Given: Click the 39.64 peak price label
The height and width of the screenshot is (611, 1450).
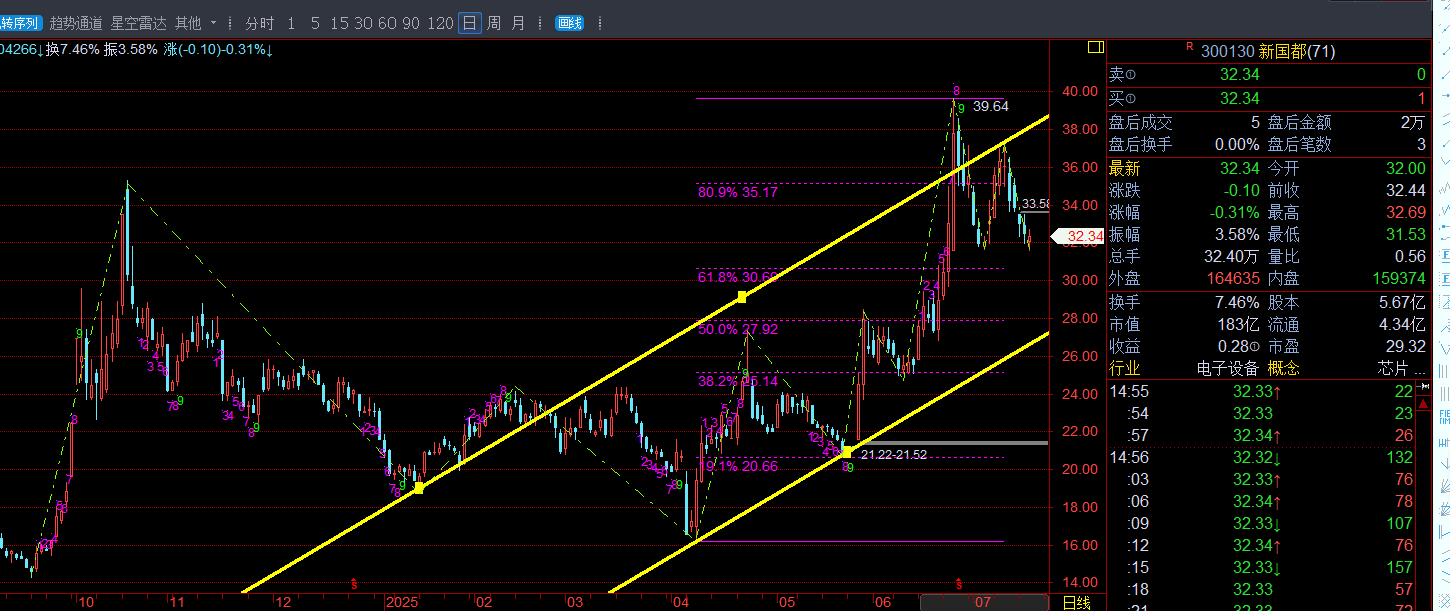Looking at the screenshot, I should pos(990,106).
